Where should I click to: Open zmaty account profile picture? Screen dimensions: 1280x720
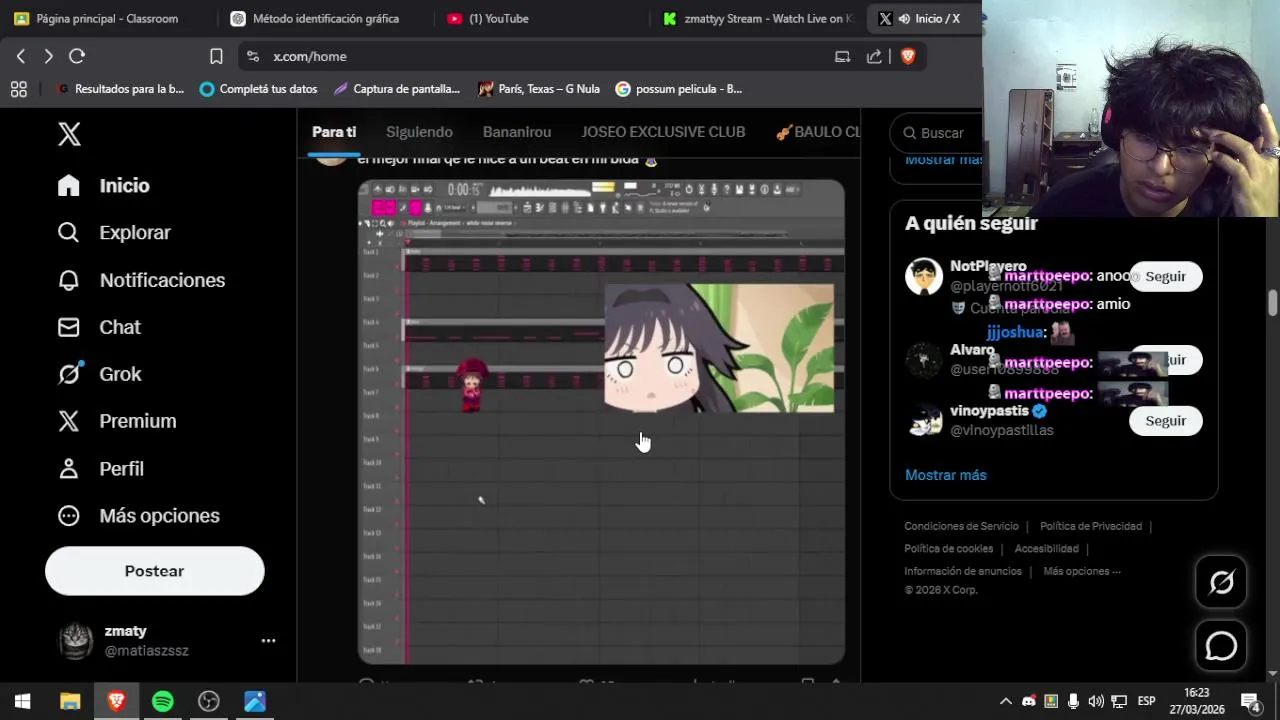coord(76,641)
